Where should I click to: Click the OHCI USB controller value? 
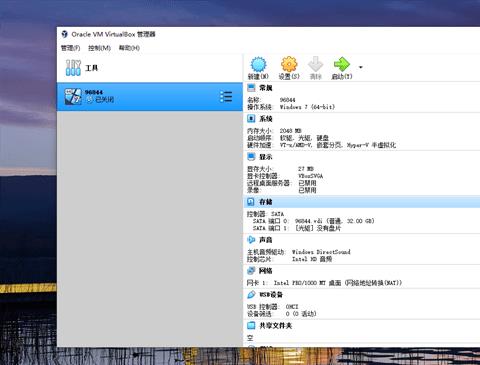(x=292, y=307)
